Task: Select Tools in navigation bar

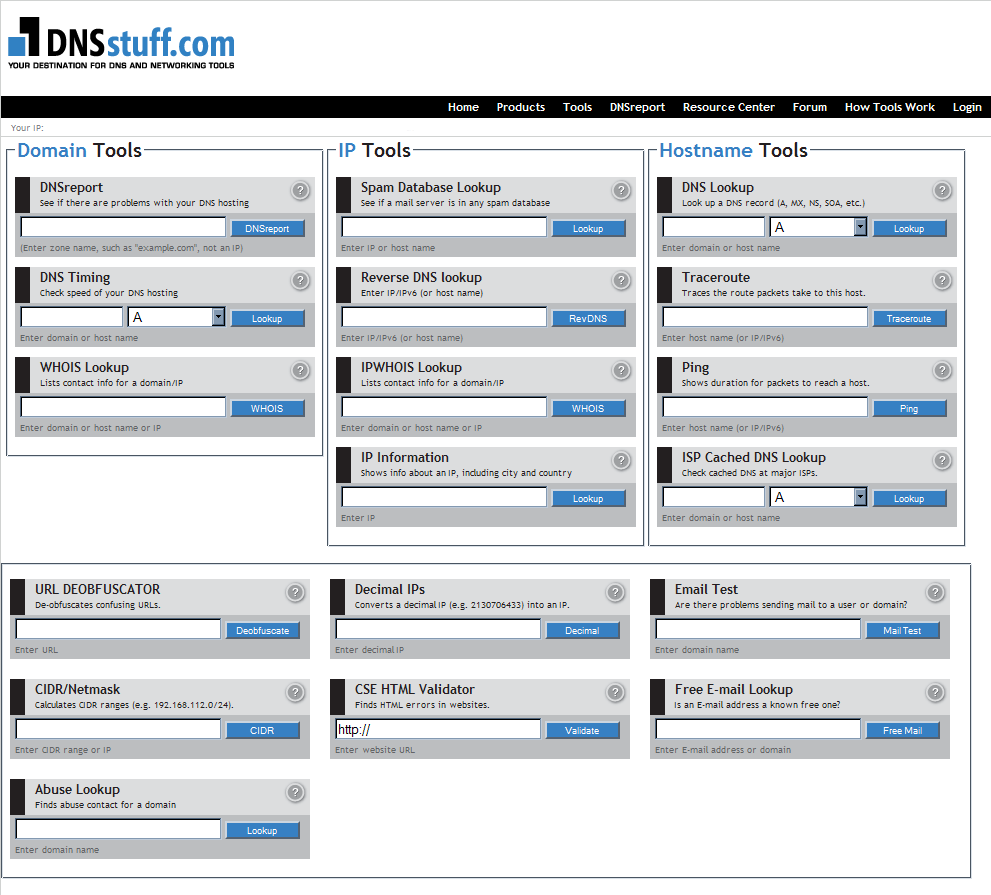Action: coord(578,107)
